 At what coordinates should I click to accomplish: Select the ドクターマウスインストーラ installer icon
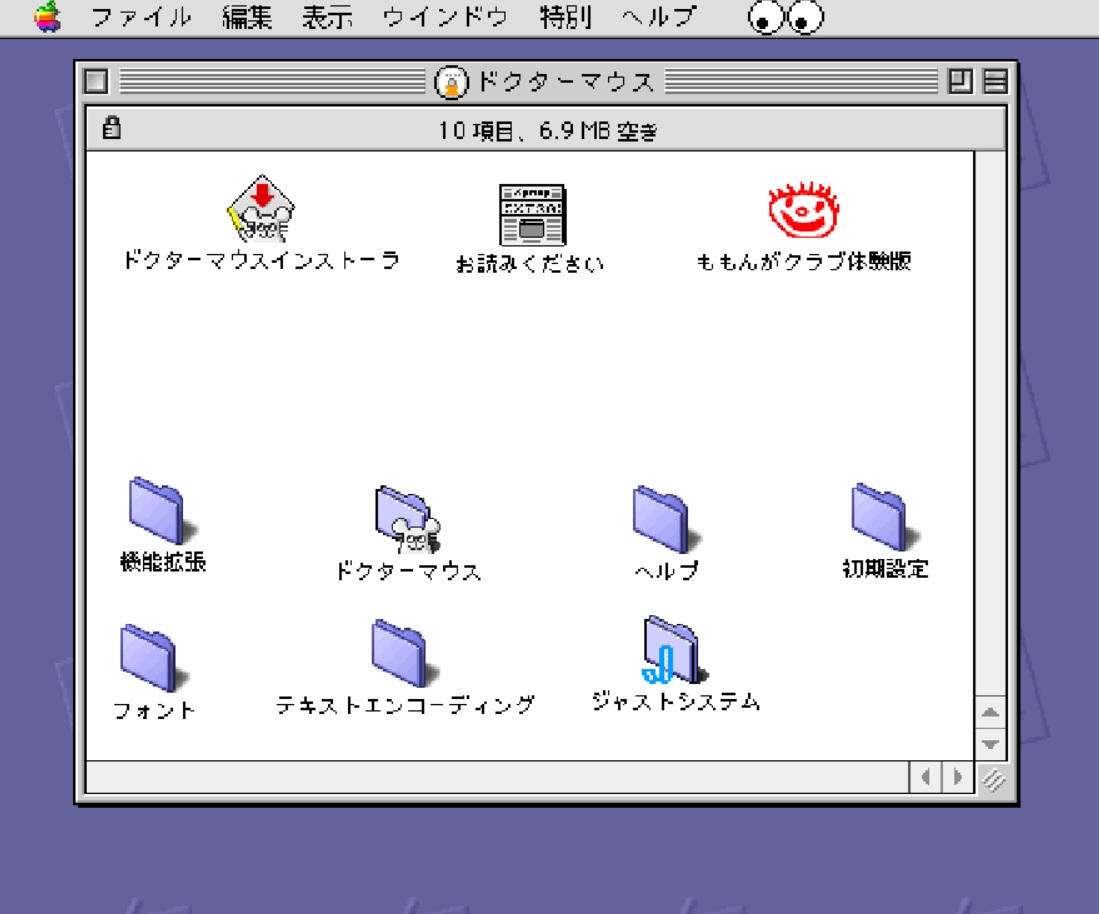pos(261,209)
